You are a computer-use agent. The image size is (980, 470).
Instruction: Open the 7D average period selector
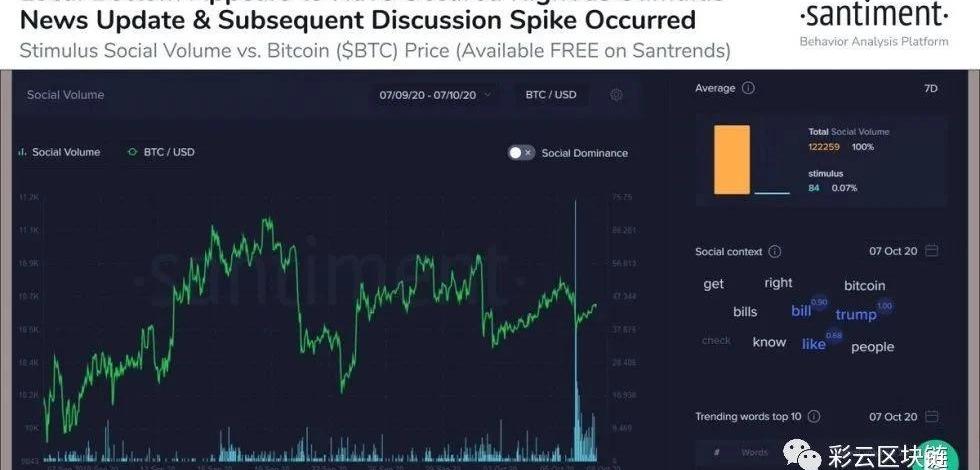click(x=930, y=88)
